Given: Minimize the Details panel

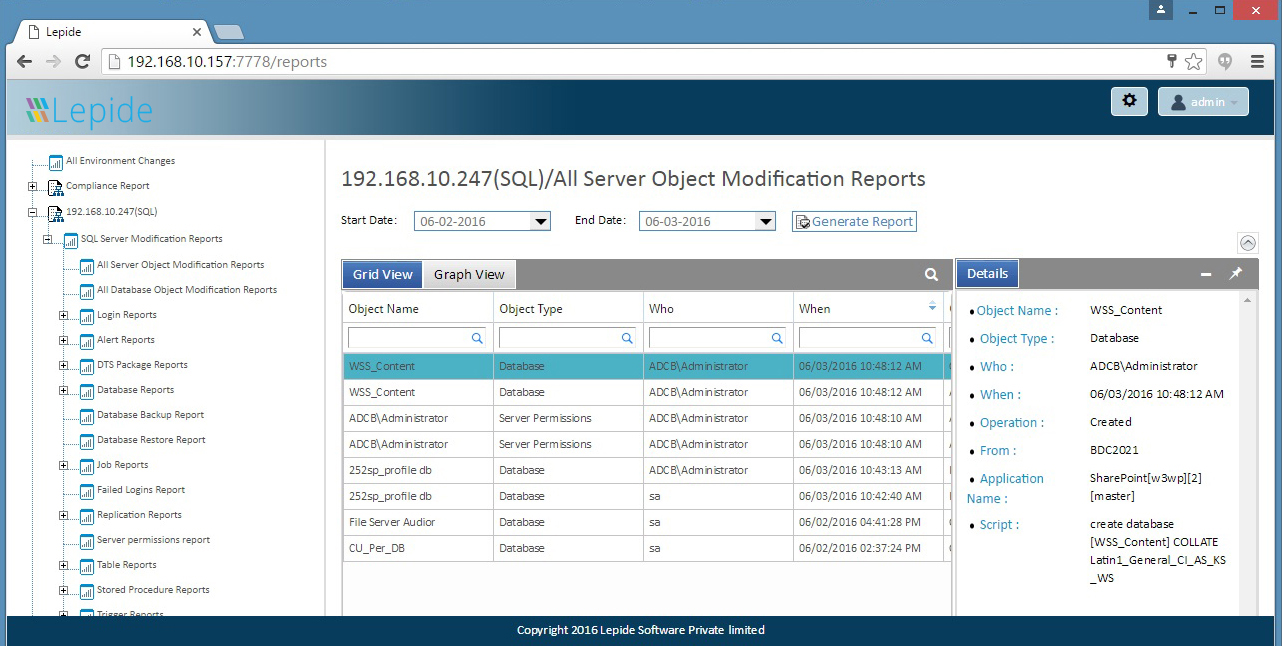Looking at the screenshot, I should coord(1206,274).
